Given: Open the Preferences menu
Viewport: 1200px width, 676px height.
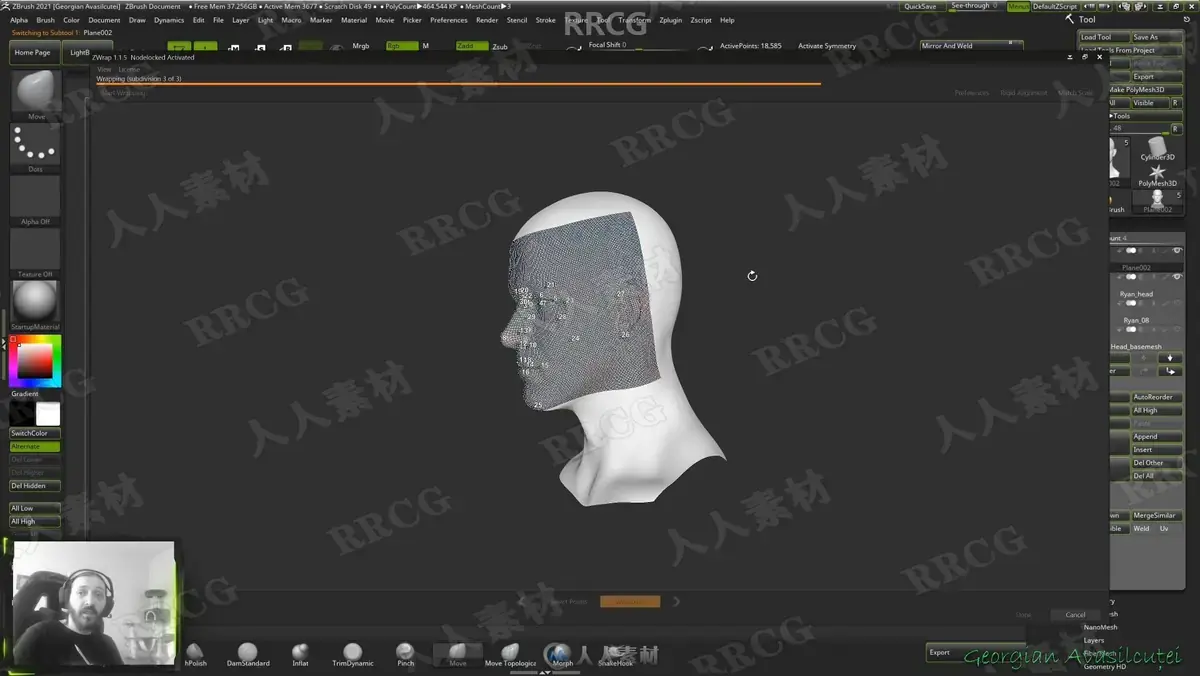Looking at the screenshot, I should coord(449,20).
